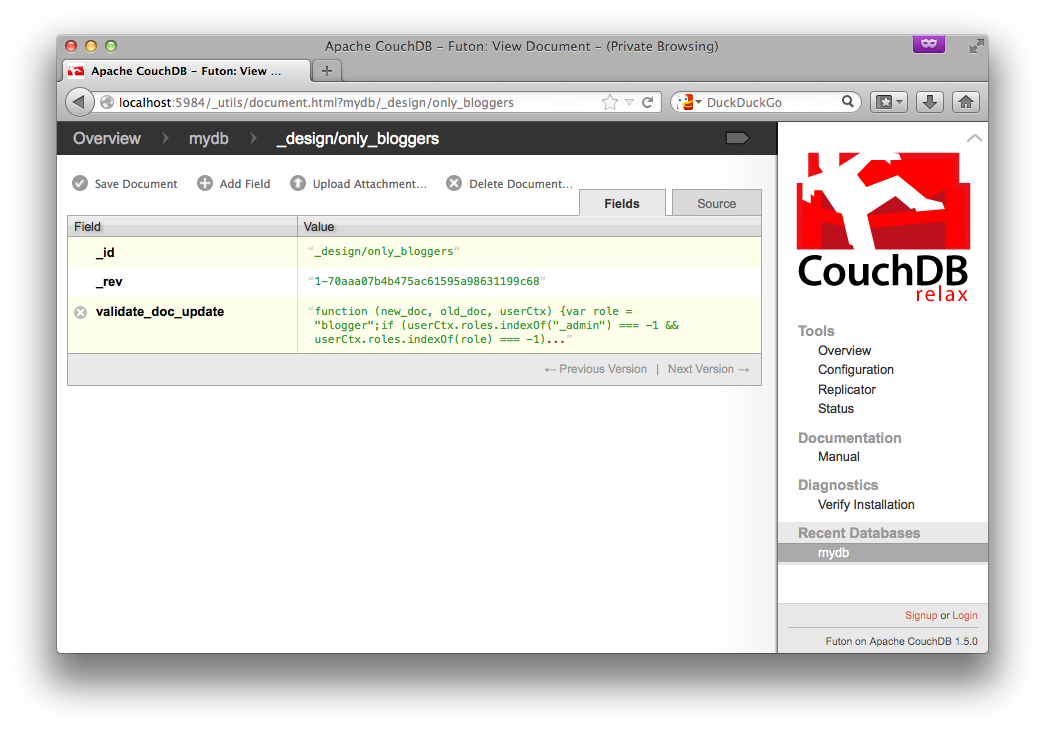Click the Save Document button
Screen dimensions: 1045x732
125,183
